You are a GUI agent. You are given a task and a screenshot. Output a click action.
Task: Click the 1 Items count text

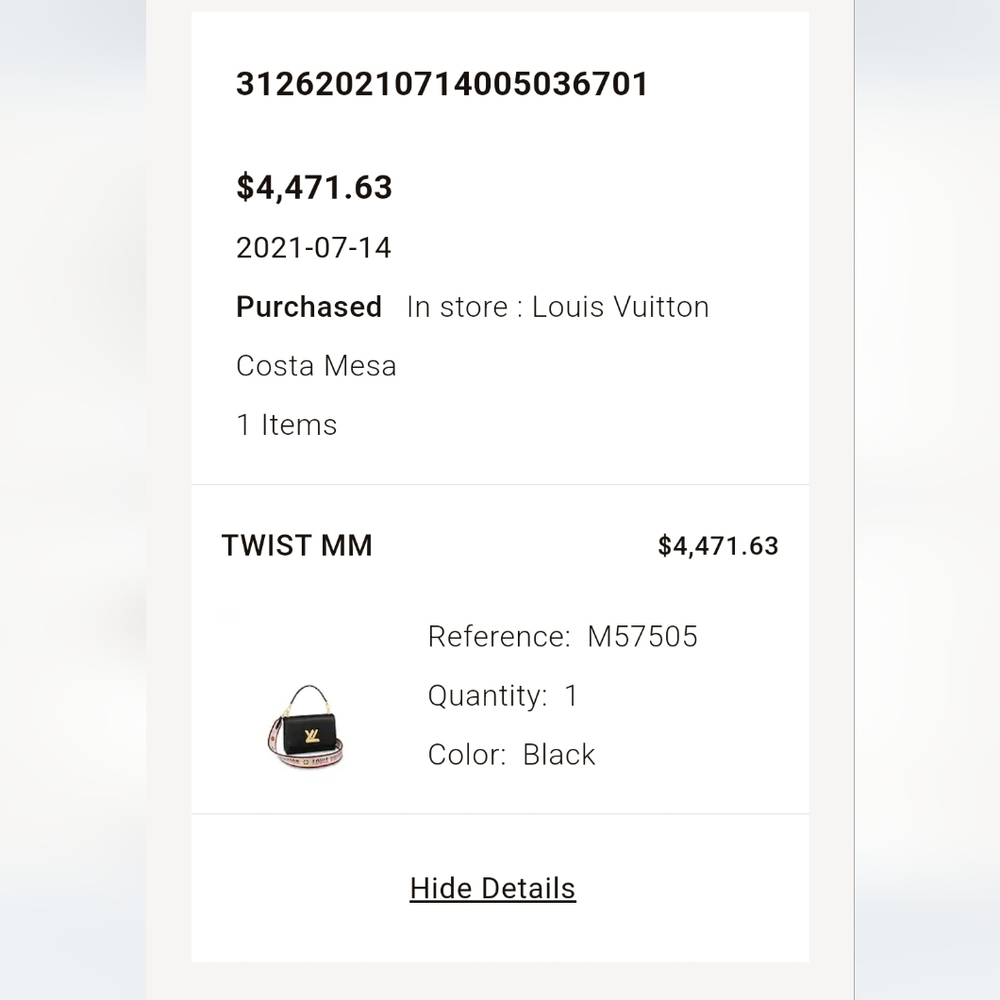click(x=286, y=425)
